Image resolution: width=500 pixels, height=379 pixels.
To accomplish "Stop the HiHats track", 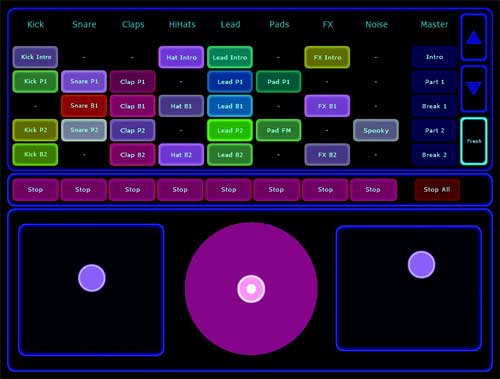I will pos(180,190).
